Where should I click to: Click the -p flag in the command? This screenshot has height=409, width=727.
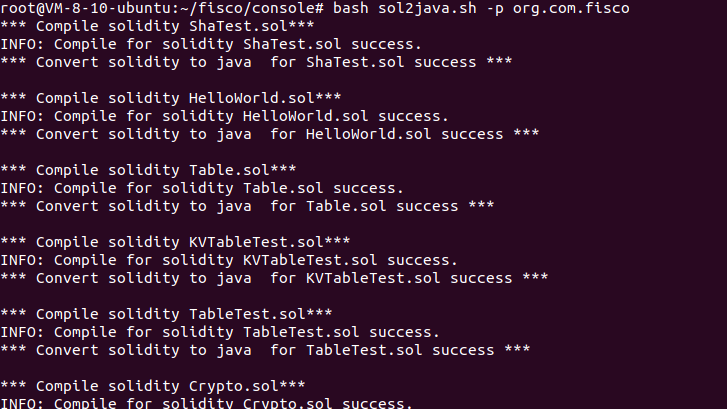click(x=485, y=9)
